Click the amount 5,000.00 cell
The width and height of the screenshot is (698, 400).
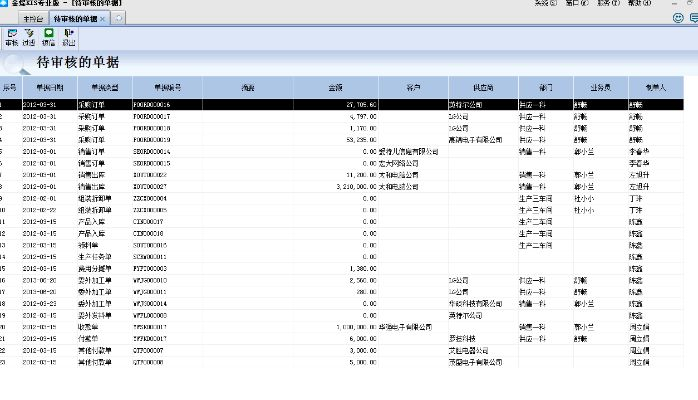(x=363, y=362)
